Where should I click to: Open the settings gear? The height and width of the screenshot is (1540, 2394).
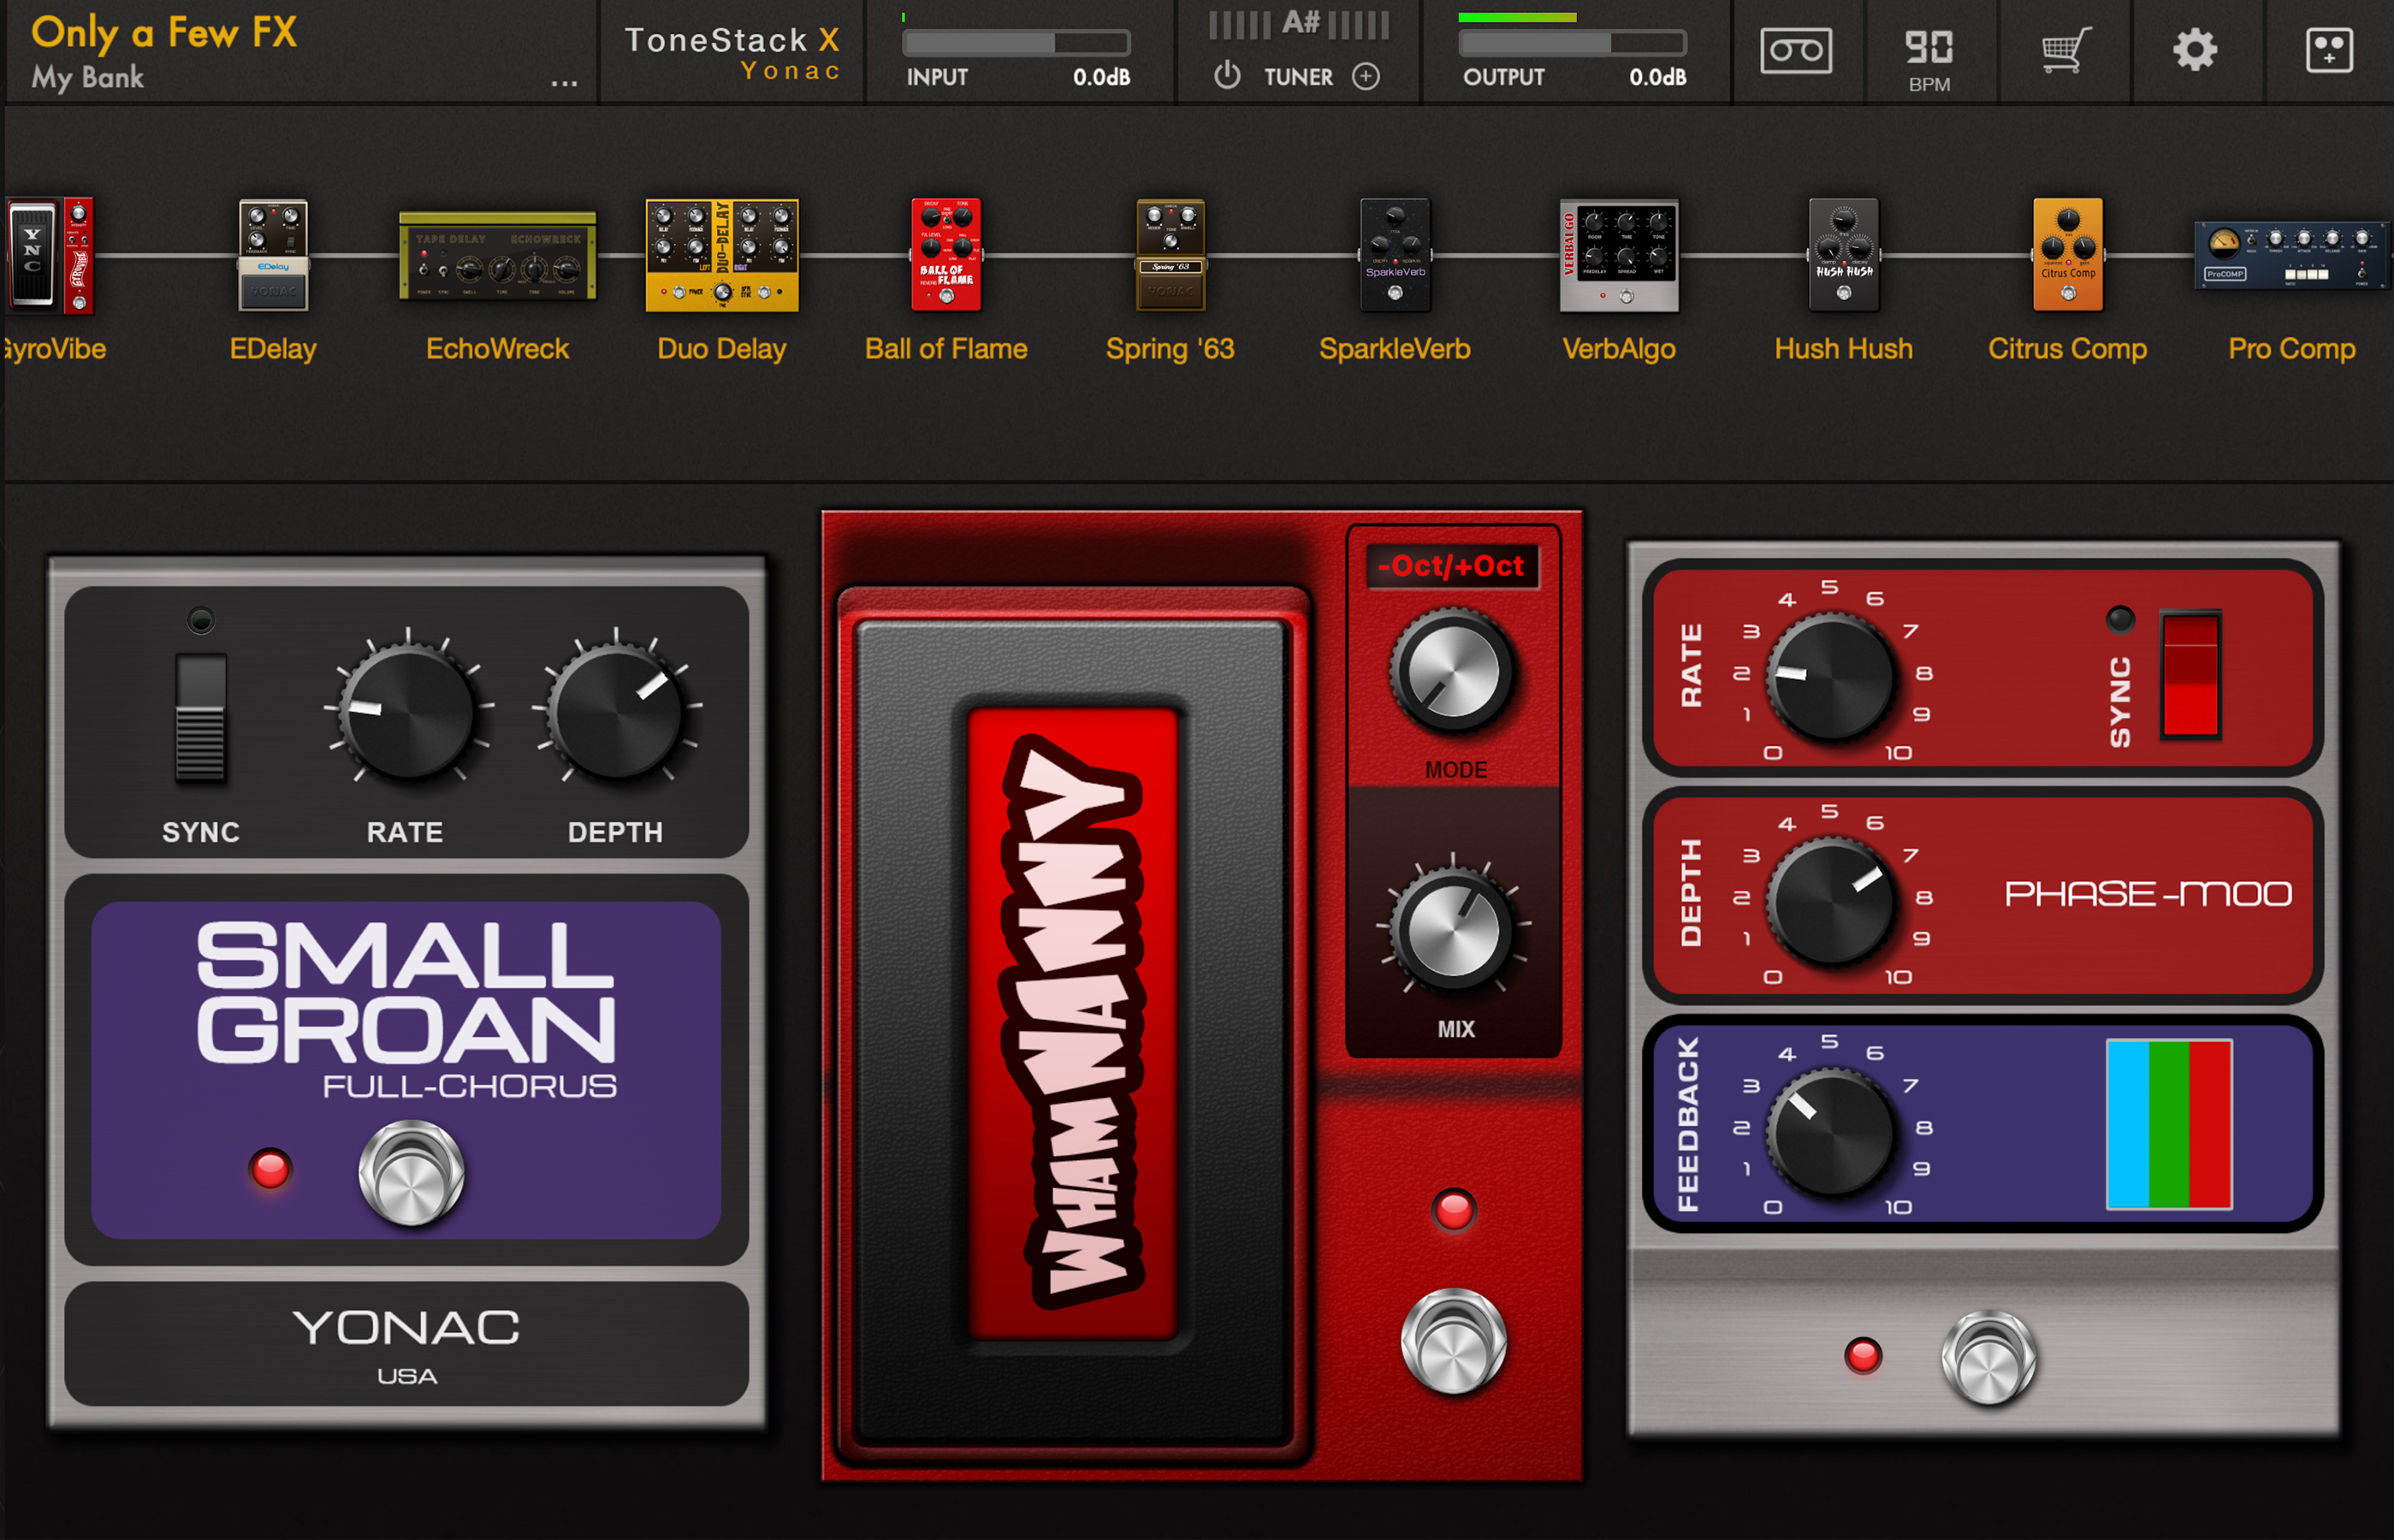[2195, 50]
